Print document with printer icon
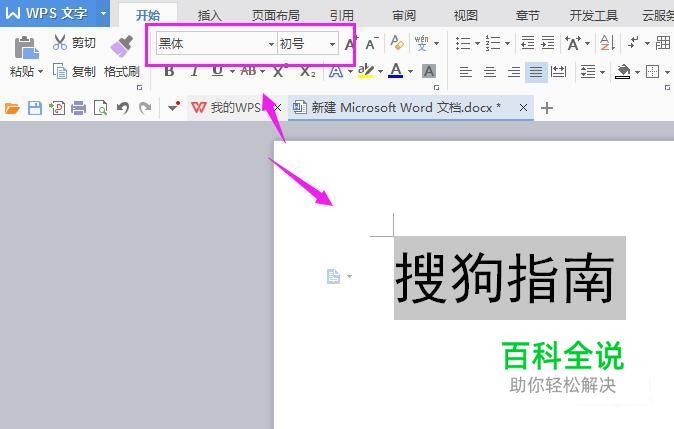 78,108
